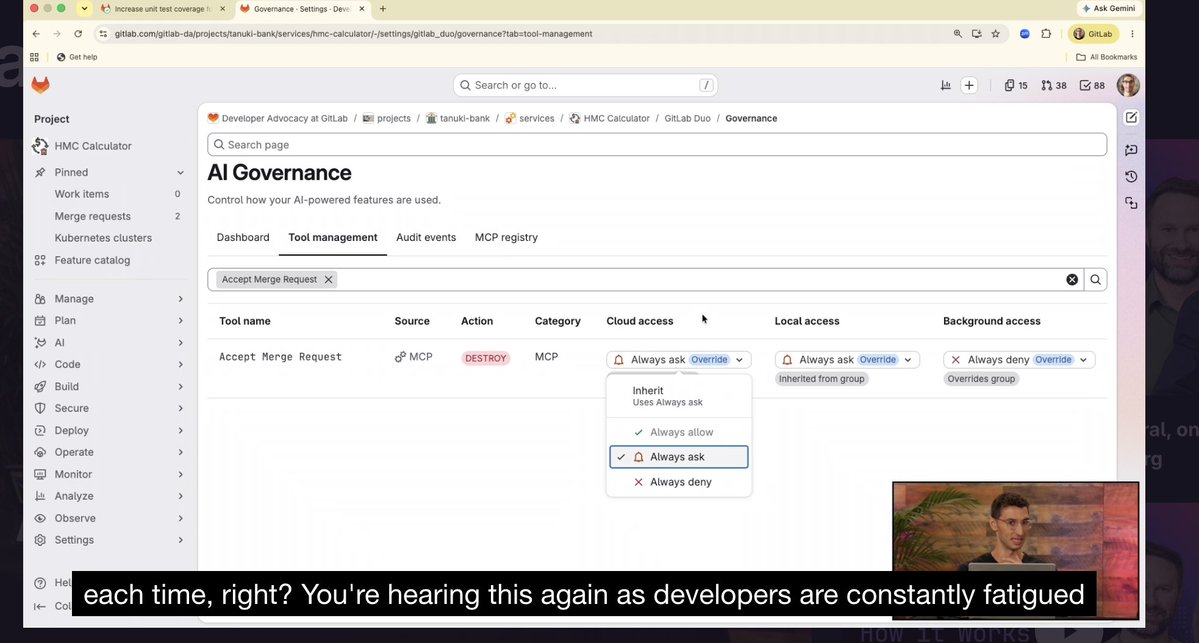1199x643 pixels.
Task: Expand the Code sidebar menu
Action: [x=109, y=365]
